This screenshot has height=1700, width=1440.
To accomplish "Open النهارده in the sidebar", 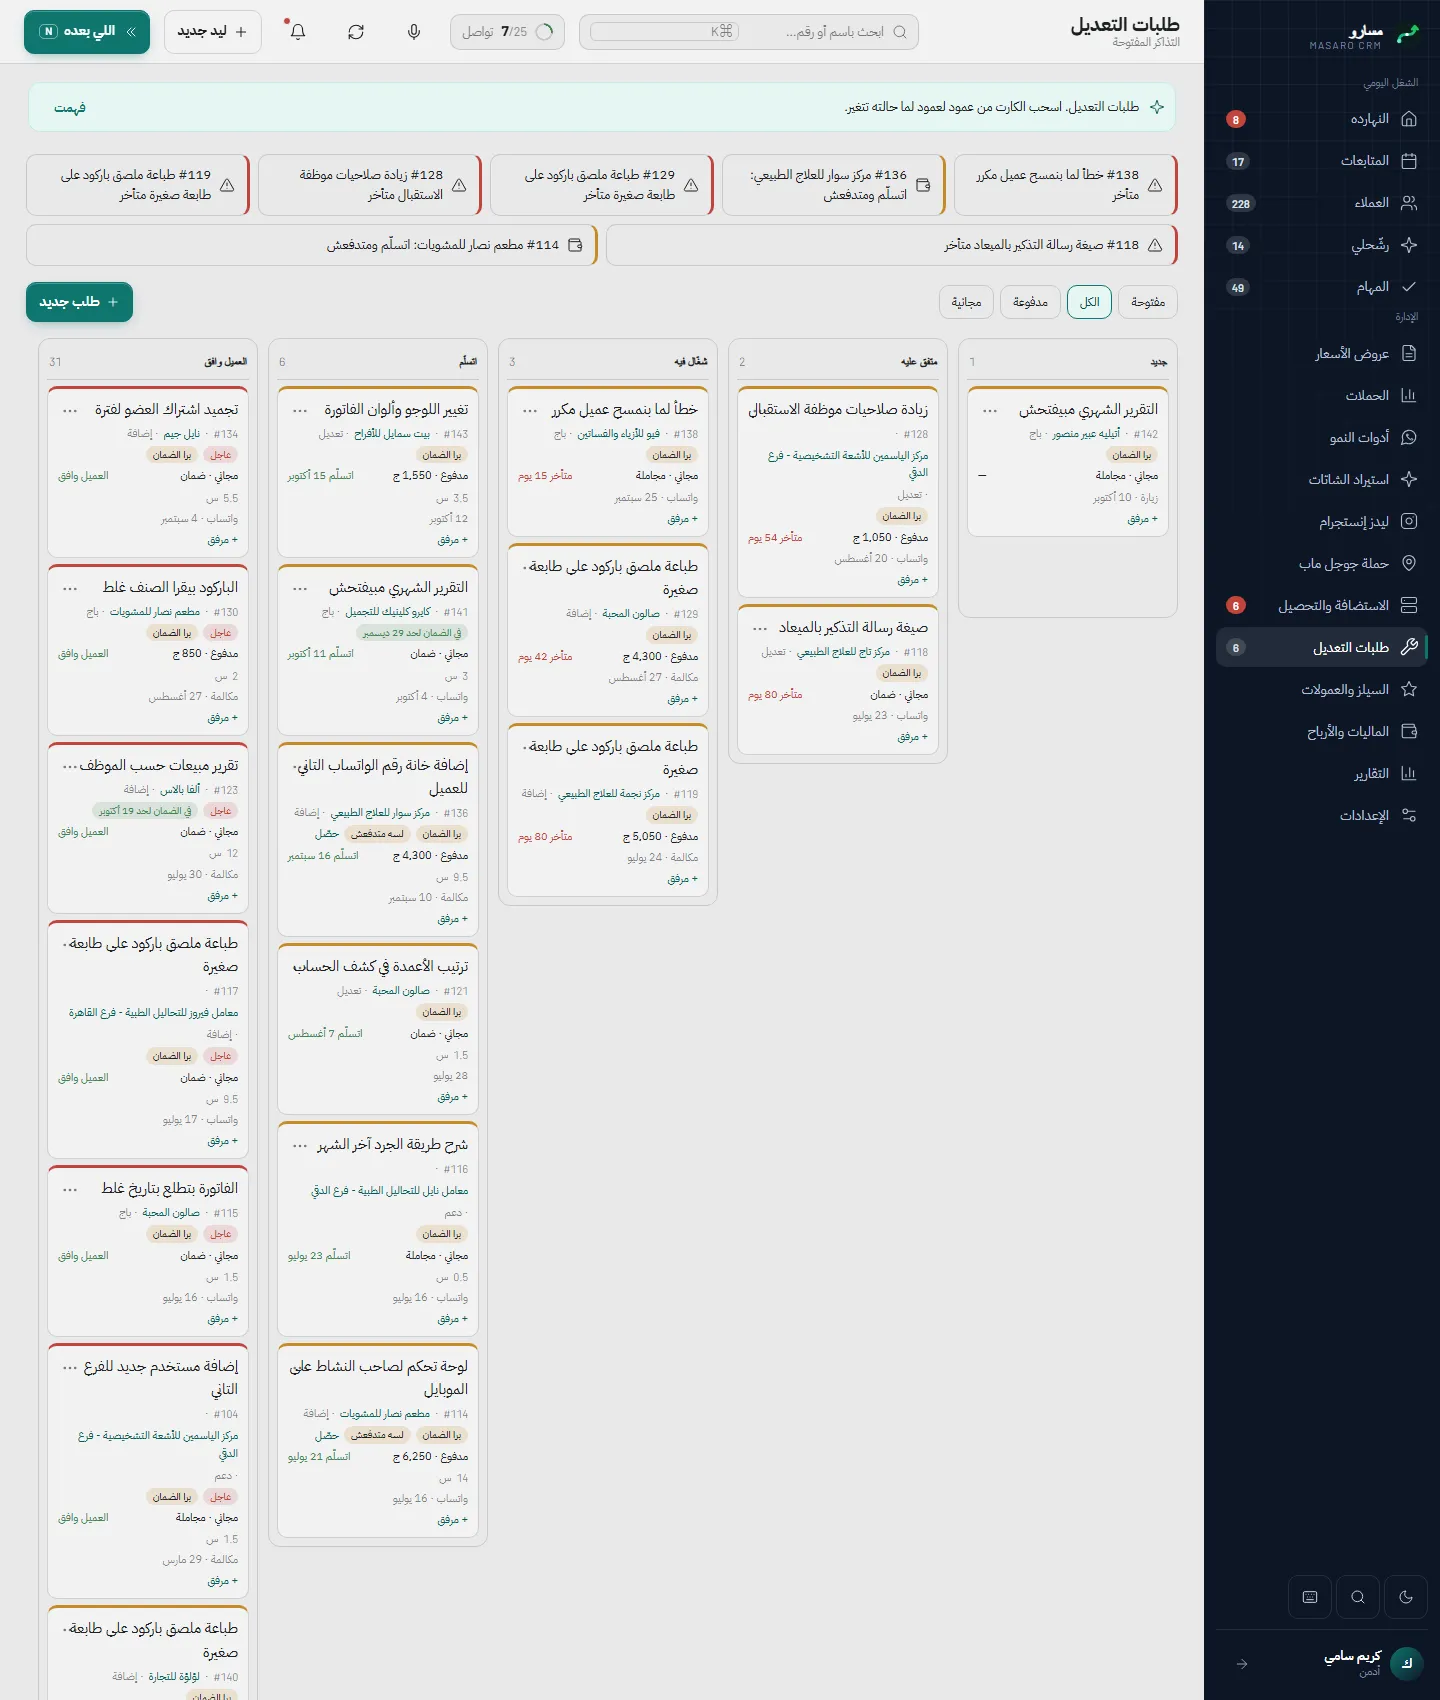I will click(x=1322, y=119).
